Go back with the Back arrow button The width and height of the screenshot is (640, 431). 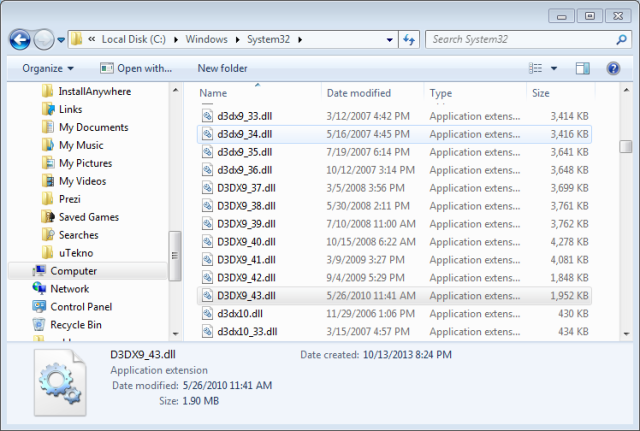(20, 40)
